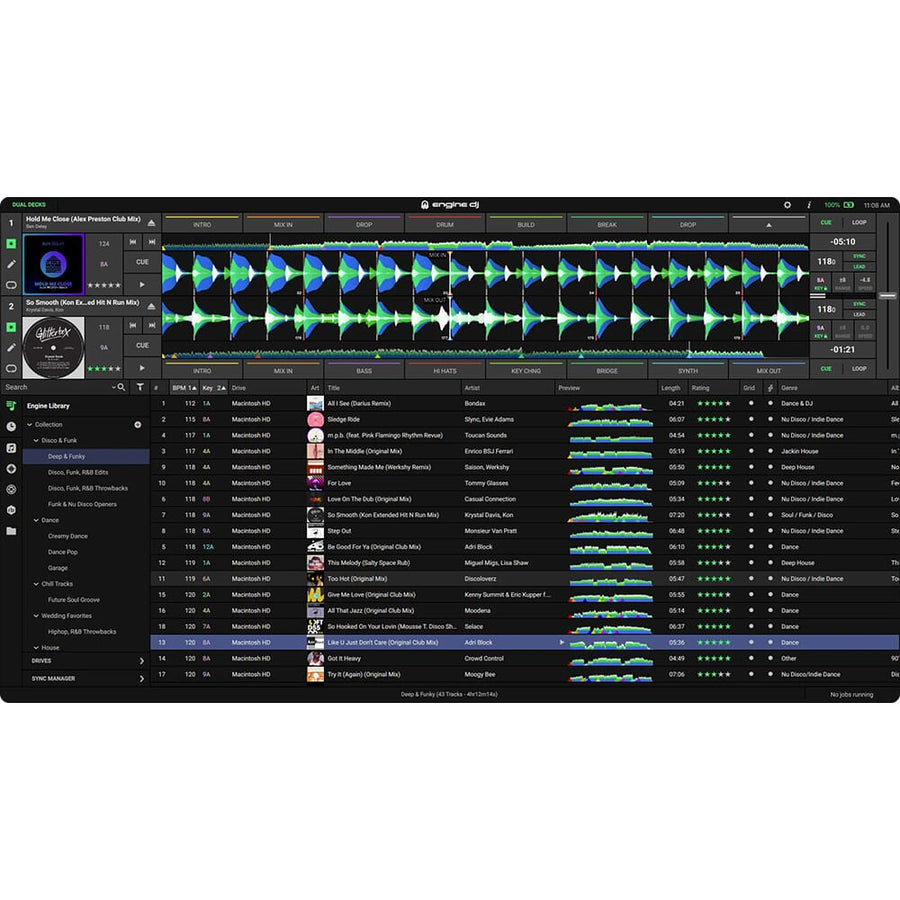The width and height of the screenshot is (900, 900).
Task: Toggle the green active button on deck 1
Action: [11, 243]
